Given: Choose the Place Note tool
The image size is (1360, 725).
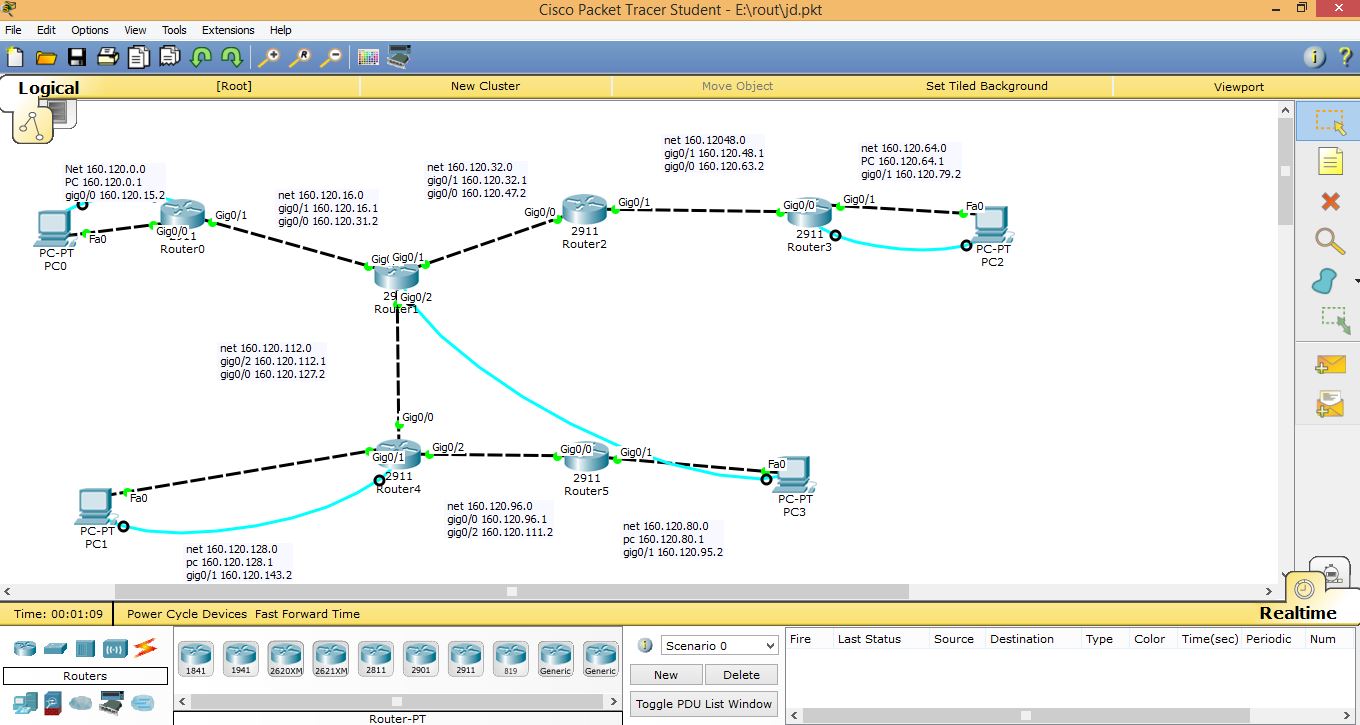Looking at the screenshot, I should tap(1329, 161).
